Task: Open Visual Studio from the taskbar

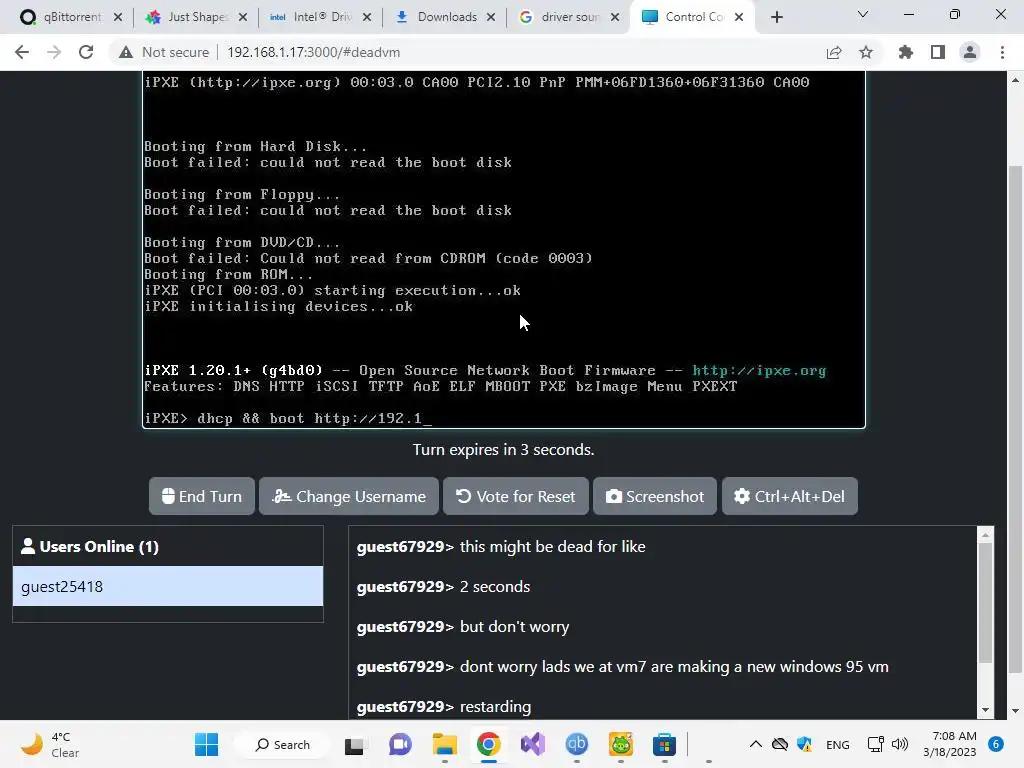Action: pos(533,744)
